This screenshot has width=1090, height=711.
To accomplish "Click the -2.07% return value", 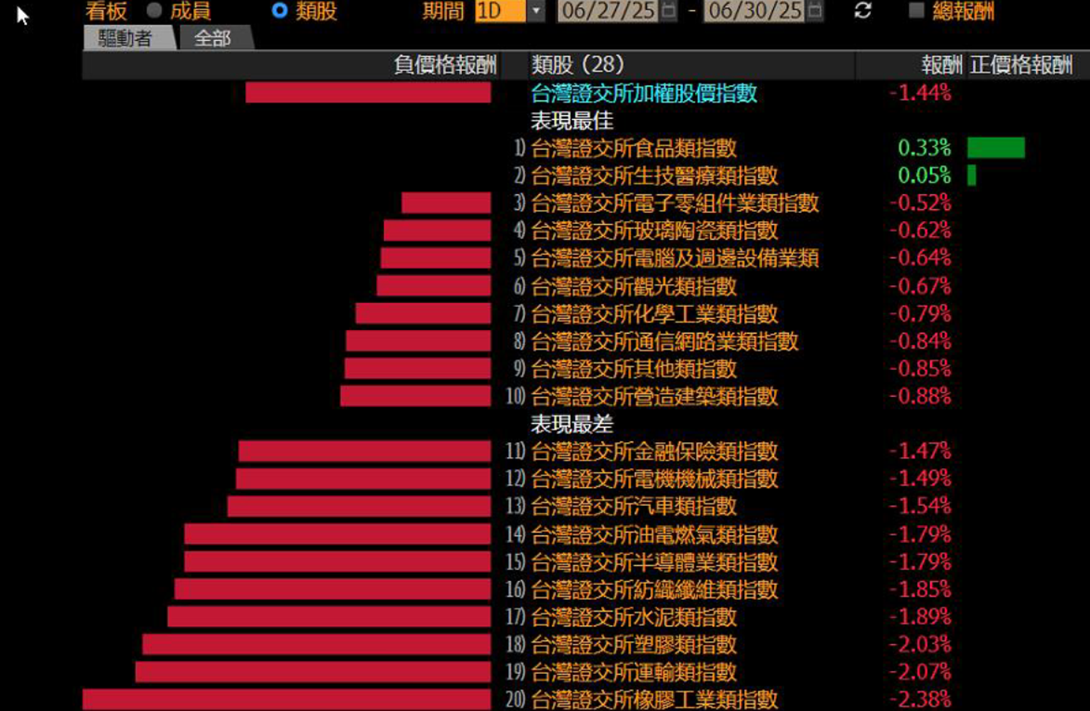I will point(920,673).
